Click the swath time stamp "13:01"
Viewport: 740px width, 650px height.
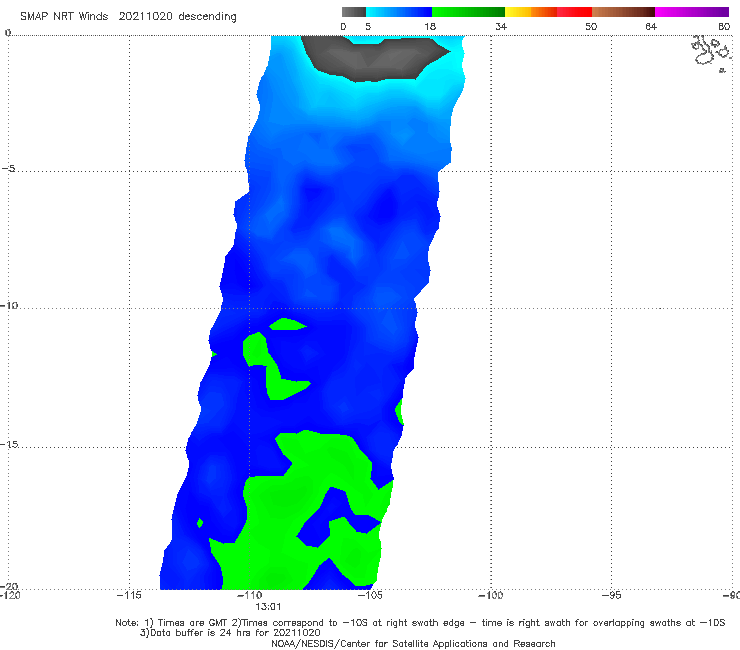coord(268,607)
